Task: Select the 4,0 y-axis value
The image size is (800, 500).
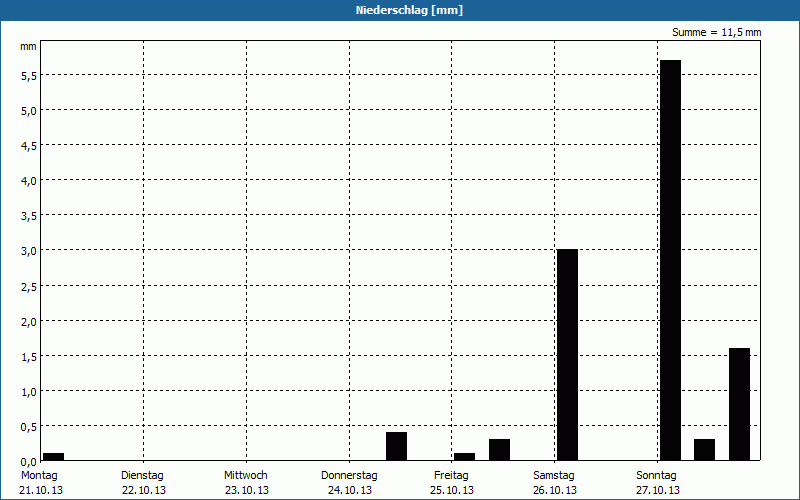Action: point(28,181)
